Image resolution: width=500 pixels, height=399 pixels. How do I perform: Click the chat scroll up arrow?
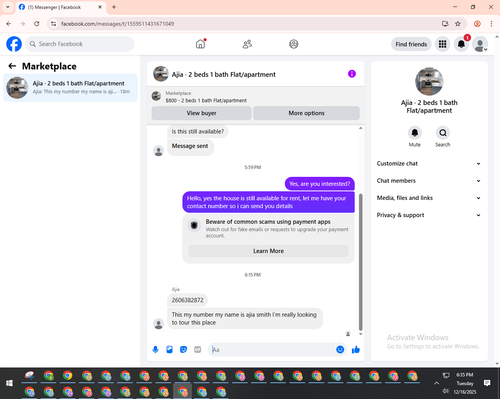tap(360, 128)
